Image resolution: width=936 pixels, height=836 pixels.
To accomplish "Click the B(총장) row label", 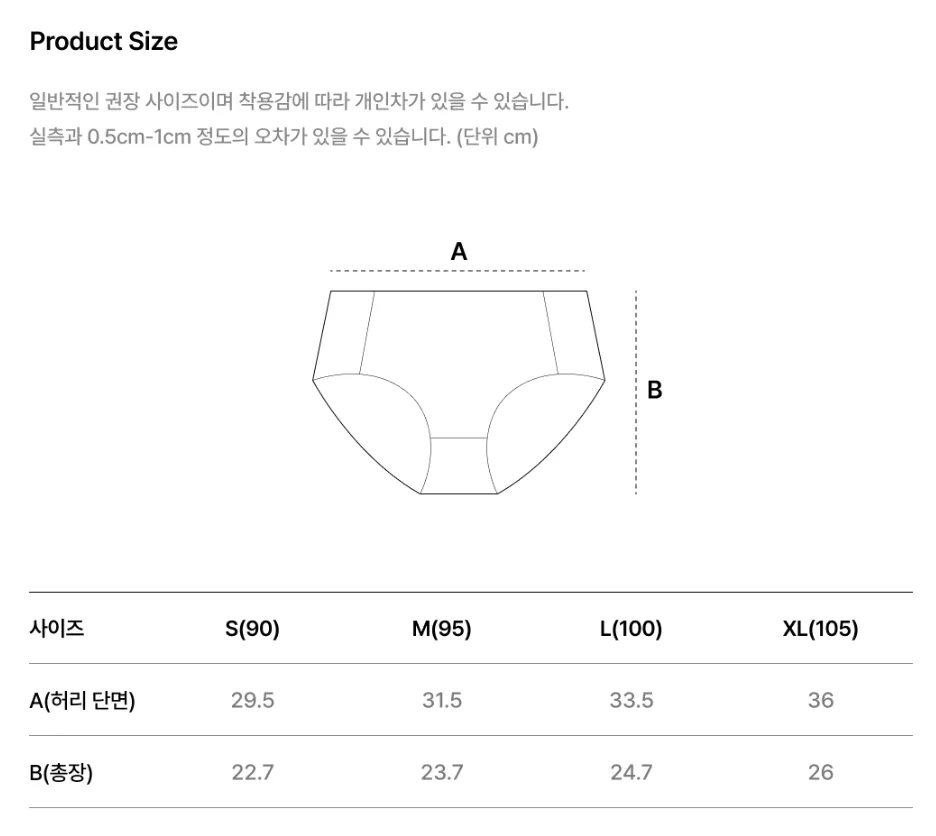I will [x=61, y=772].
